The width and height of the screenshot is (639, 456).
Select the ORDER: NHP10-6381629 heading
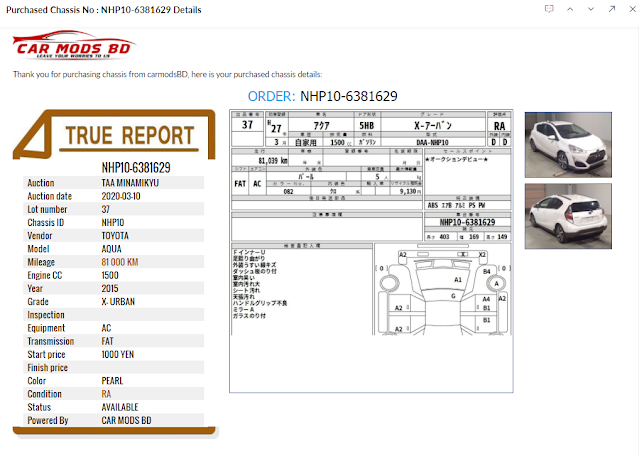pyautogui.click(x=322, y=96)
